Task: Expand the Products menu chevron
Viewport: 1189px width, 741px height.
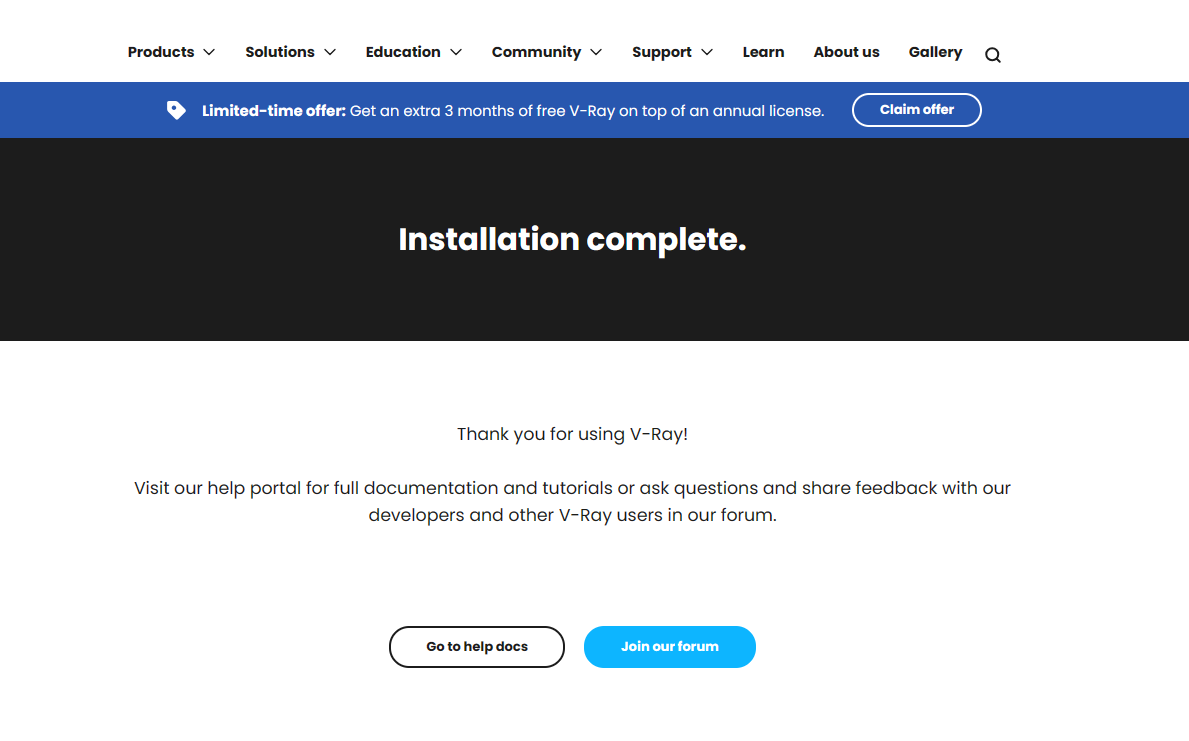Action: [x=209, y=52]
